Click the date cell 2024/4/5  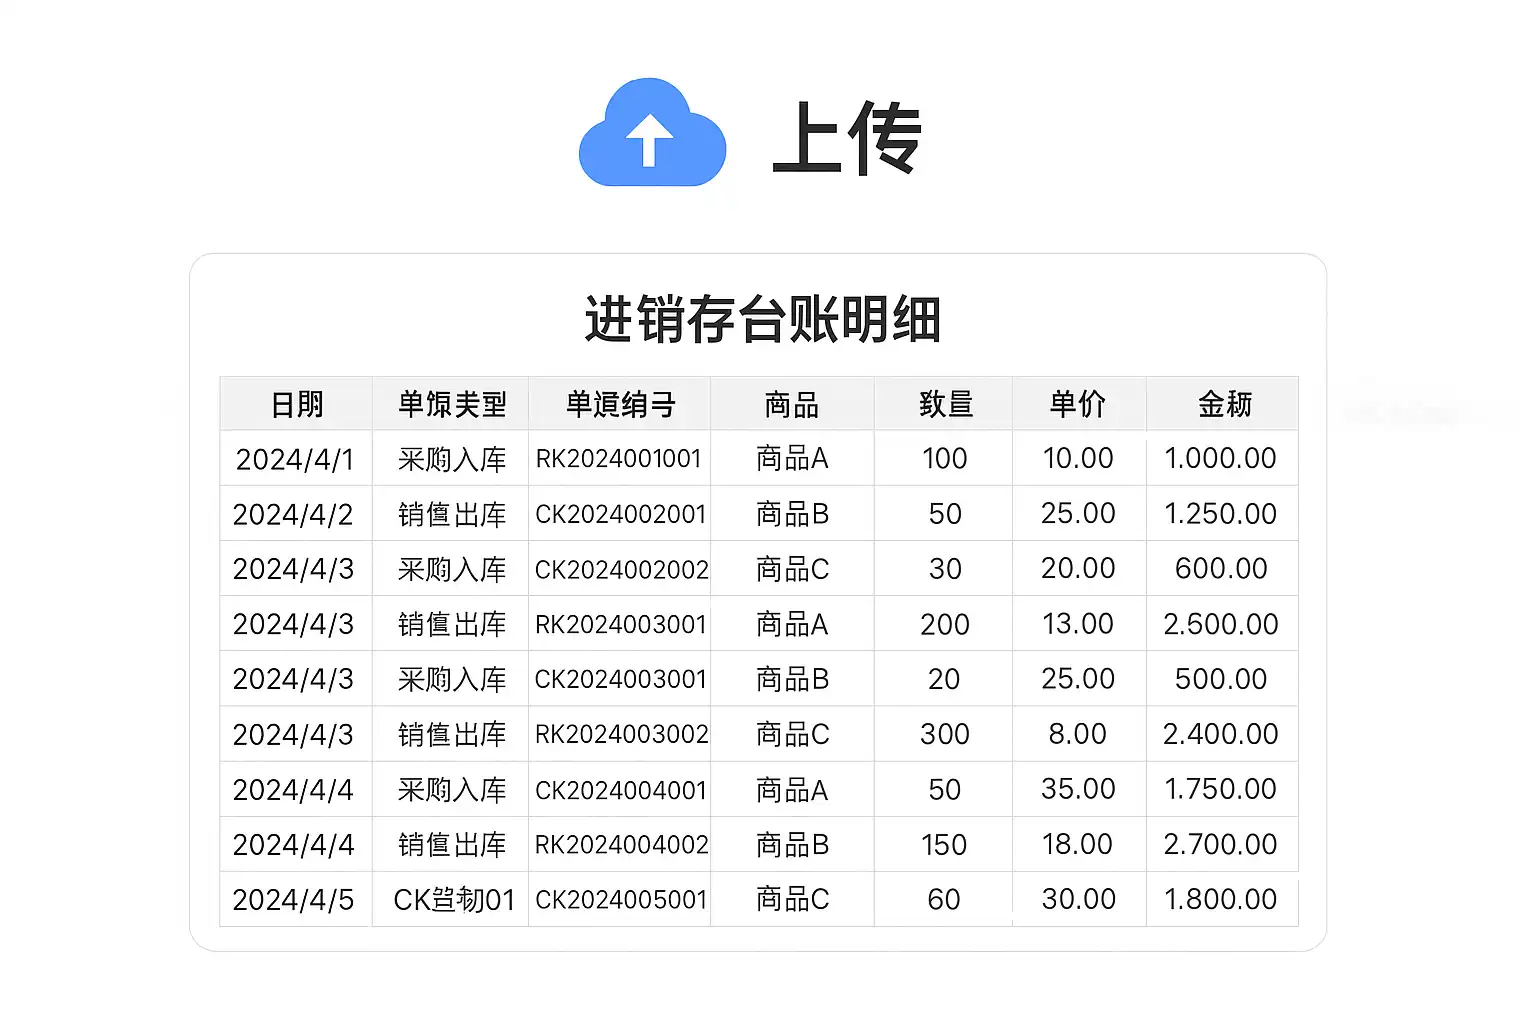293,900
